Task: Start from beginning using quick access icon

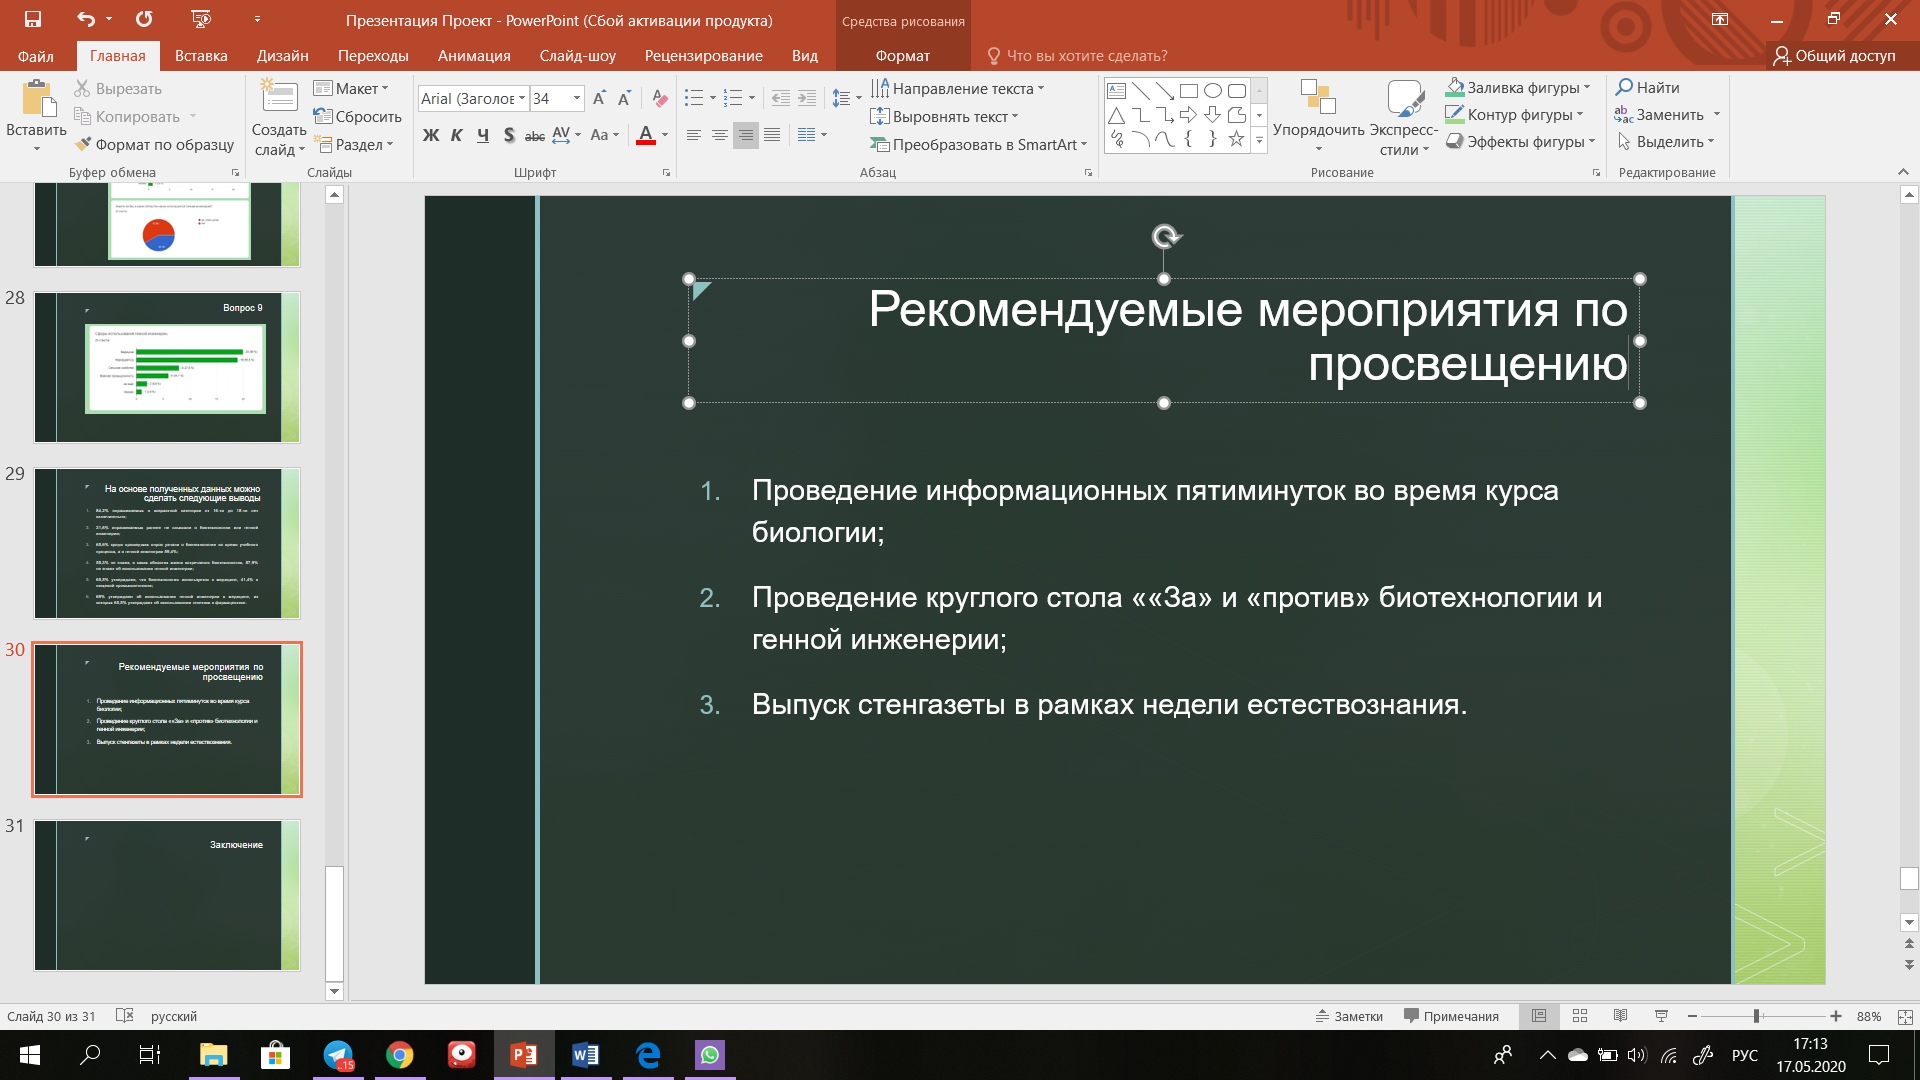Action: (x=201, y=19)
